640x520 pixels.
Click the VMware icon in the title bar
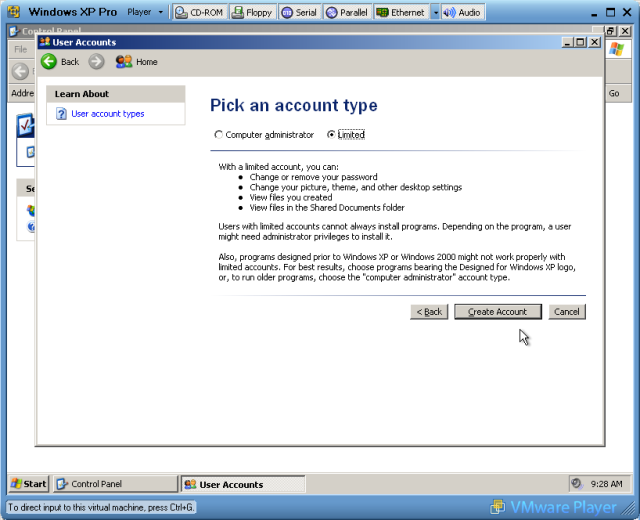14,12
